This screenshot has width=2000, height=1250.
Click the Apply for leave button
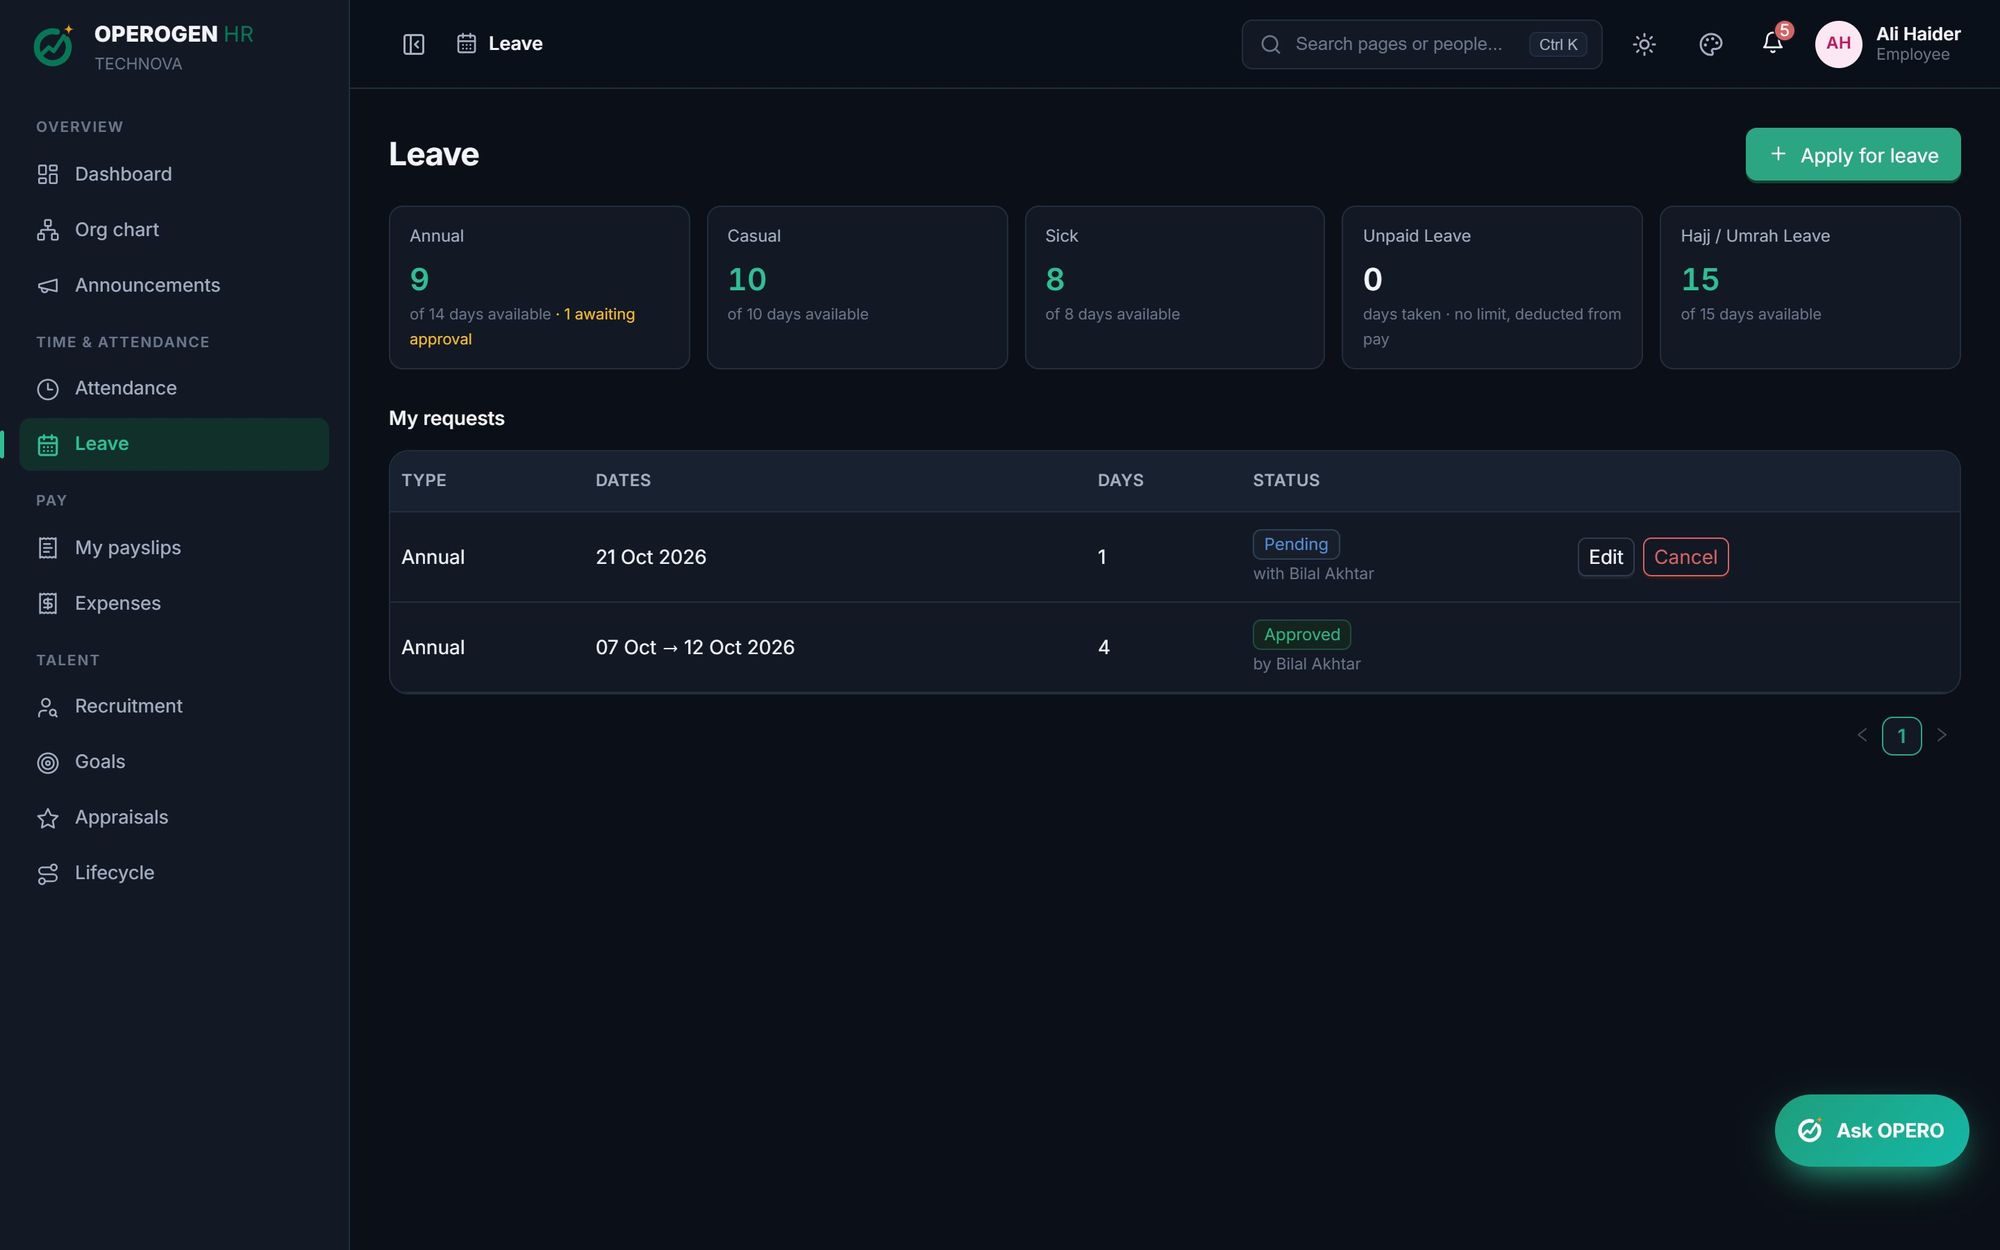pos(1852,155)
